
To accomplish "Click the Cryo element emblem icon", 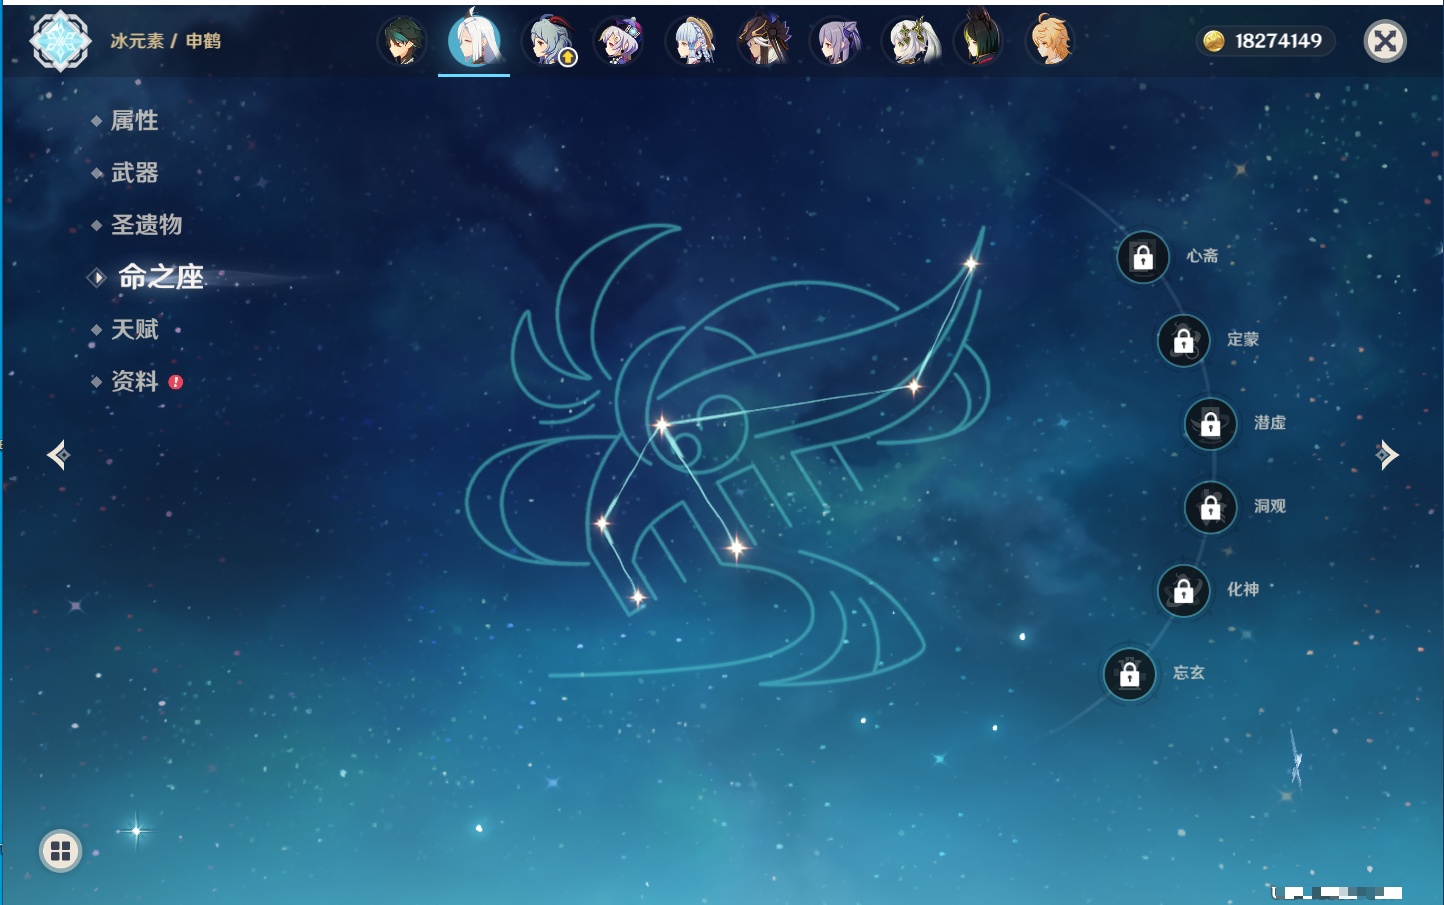I will pos(60,41).
